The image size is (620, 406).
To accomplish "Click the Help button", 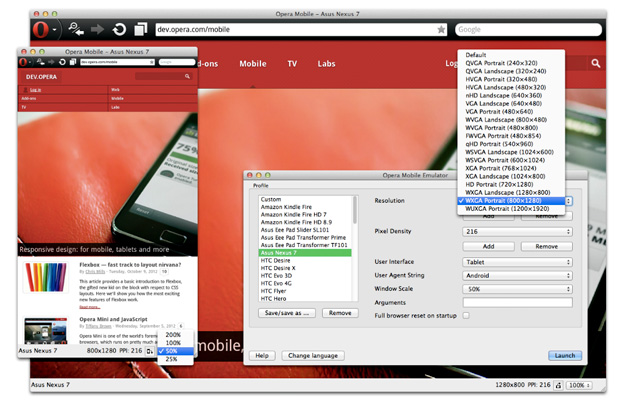I will point(262,355).
